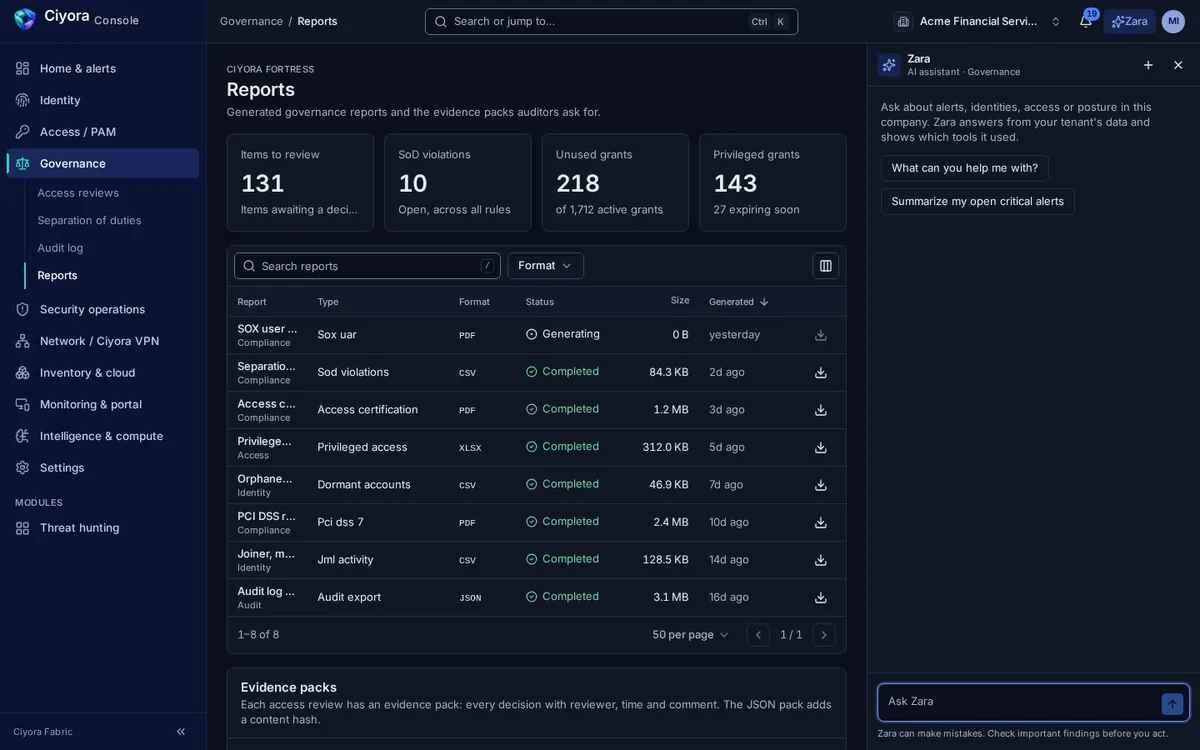This screenshot has height=750, width=1200.
Task: Open the SOX user report row
Action: [536, 335]
